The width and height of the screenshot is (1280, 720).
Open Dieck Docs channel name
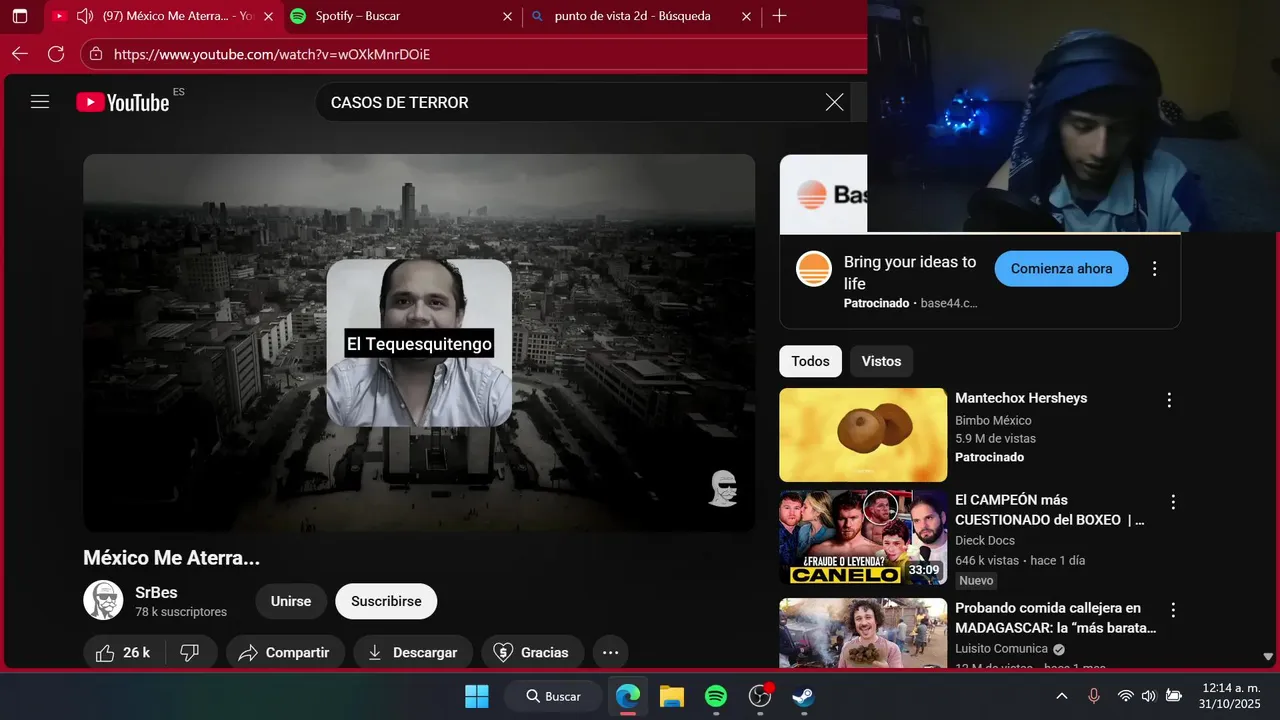coord(985,541)
